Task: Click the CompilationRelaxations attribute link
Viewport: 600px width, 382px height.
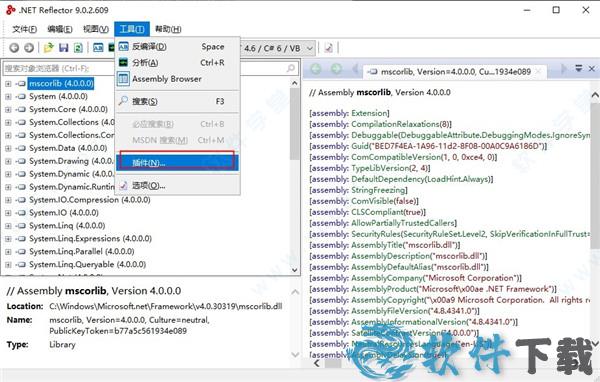Action: coord(395,124)
